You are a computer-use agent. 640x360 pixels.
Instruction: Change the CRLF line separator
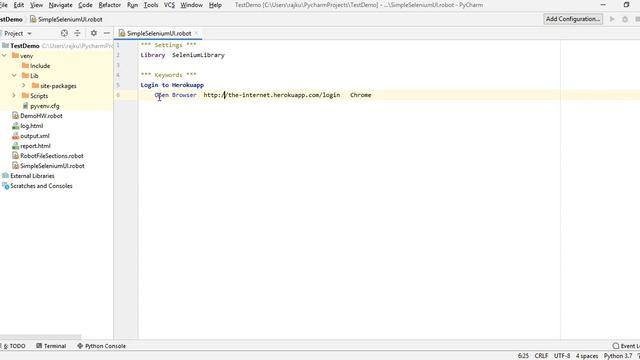[541, 356]
